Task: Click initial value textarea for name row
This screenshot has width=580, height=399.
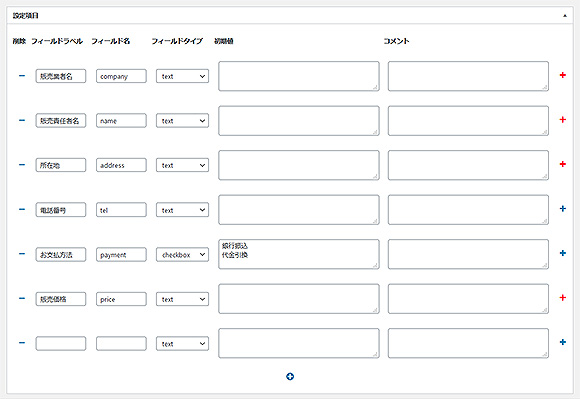Action: pyautogui.click(x=299, y=121)
